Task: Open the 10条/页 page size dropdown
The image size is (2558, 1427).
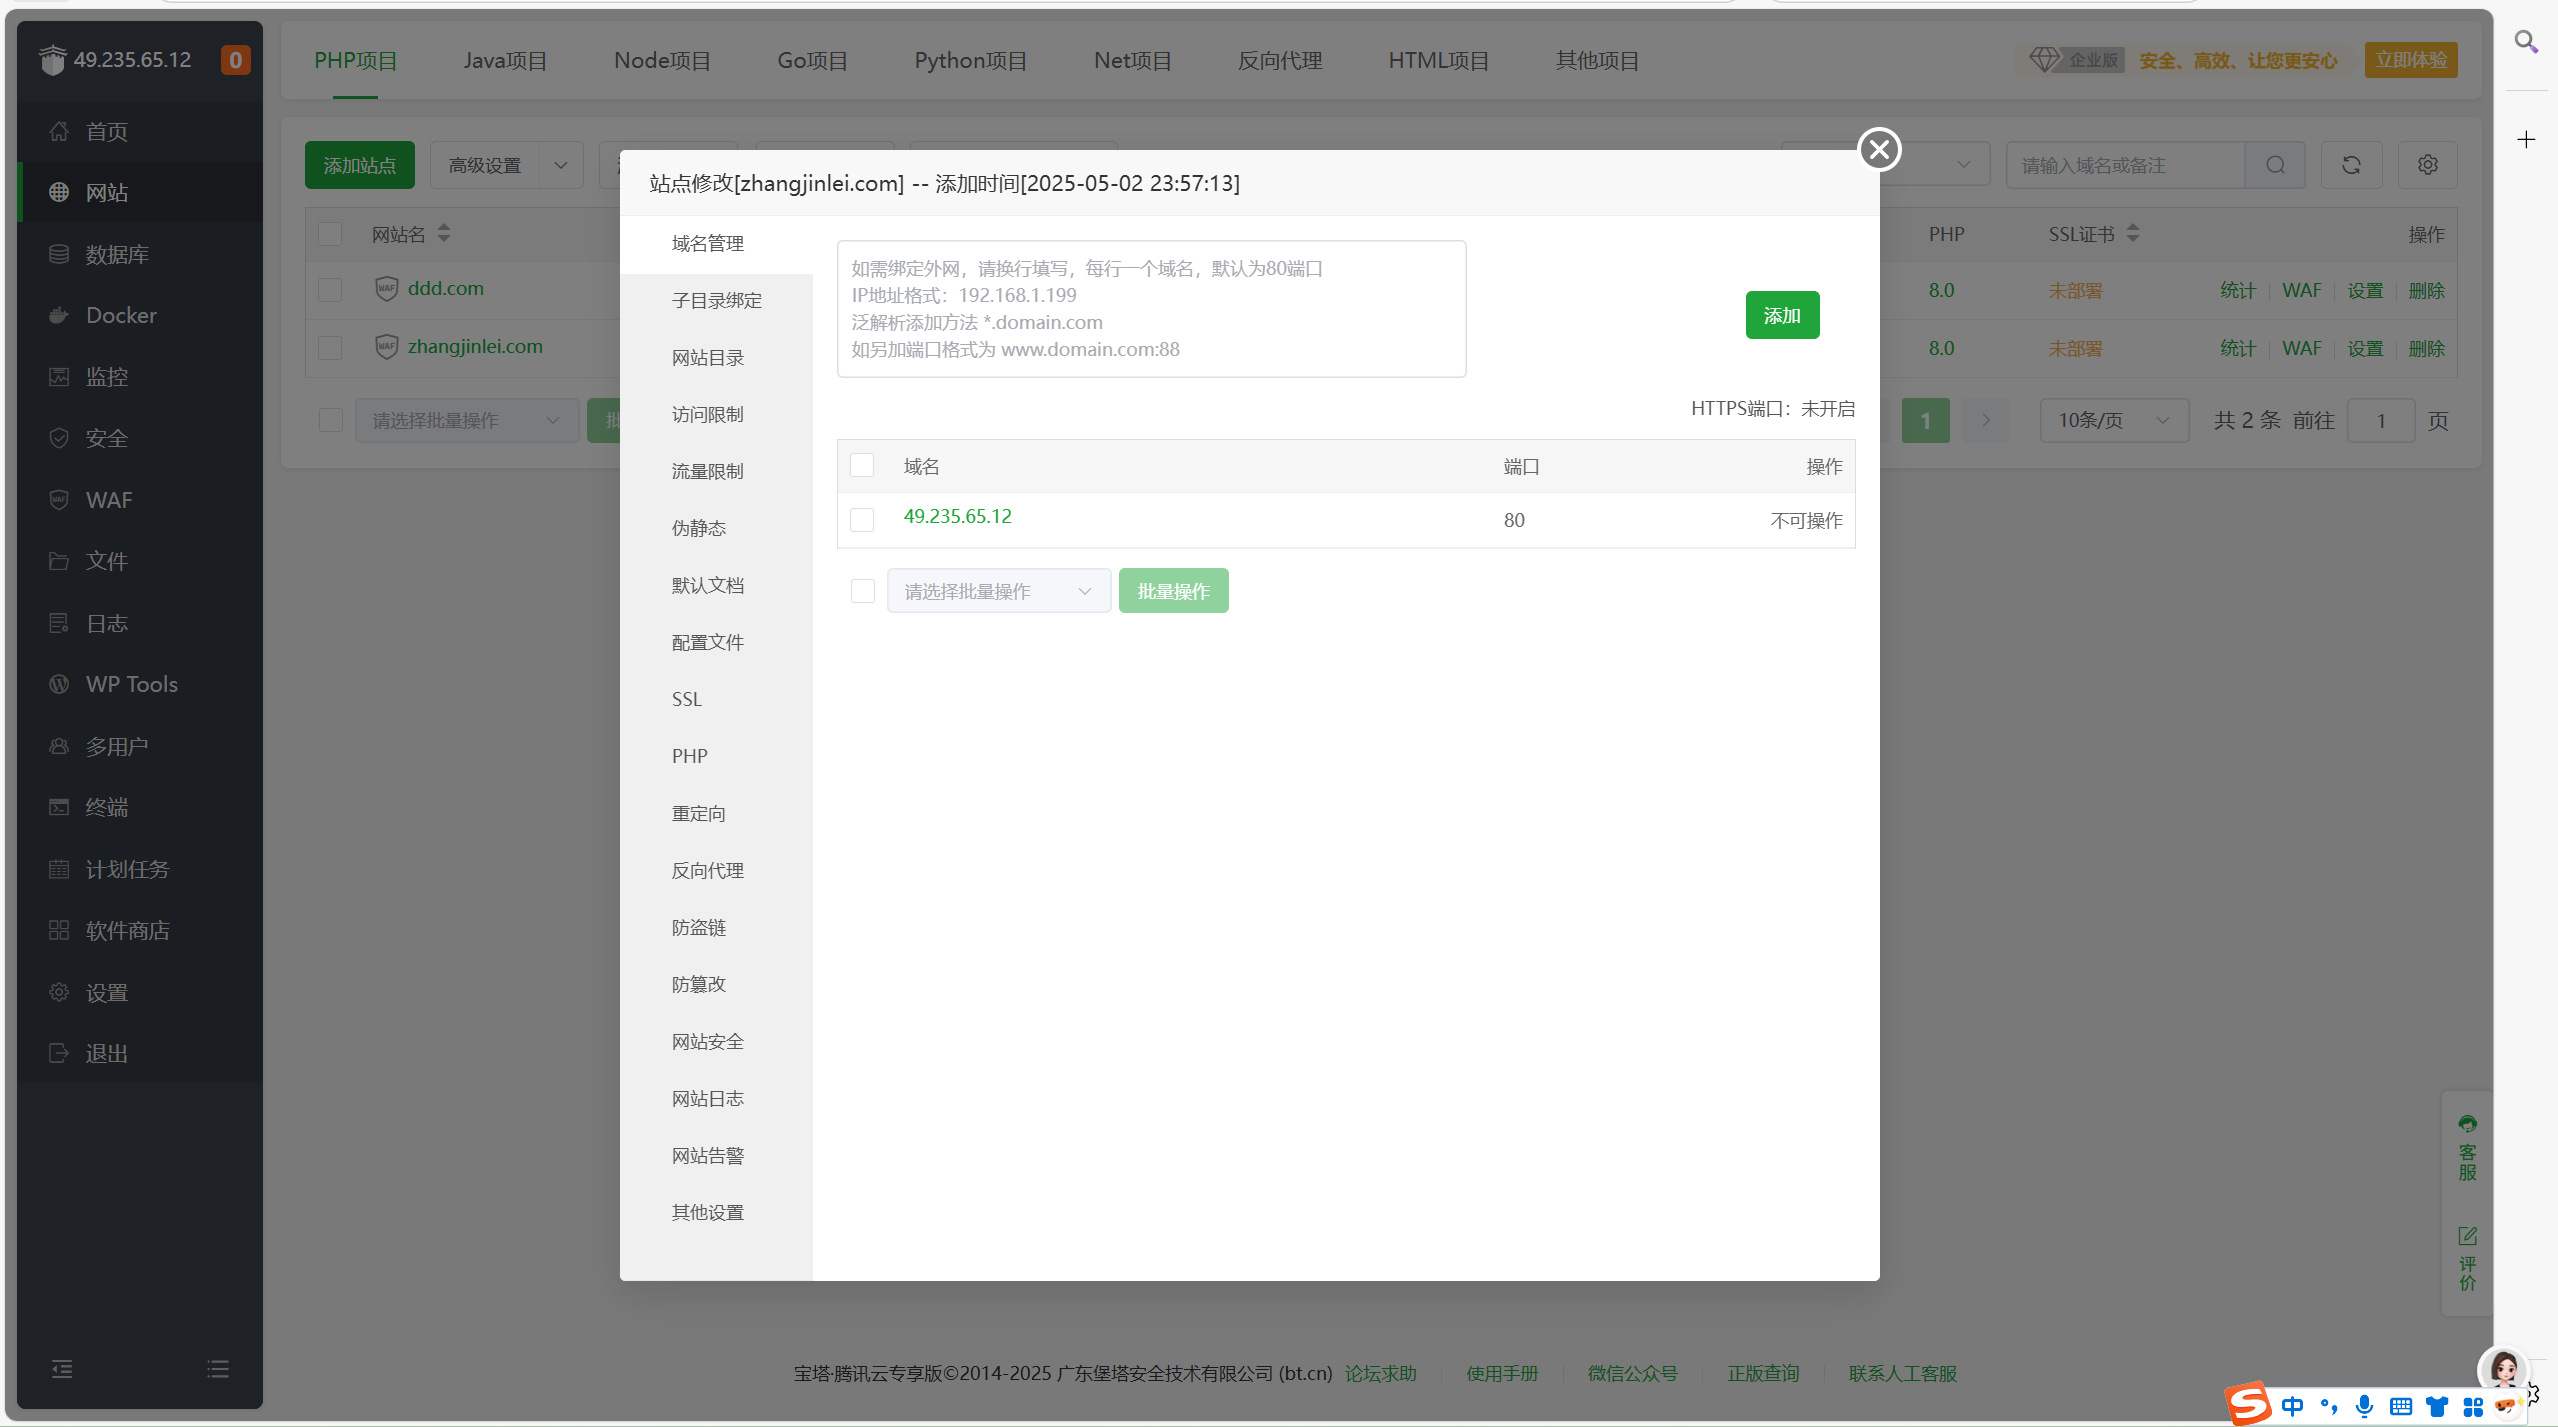Action: [2113, 420]
